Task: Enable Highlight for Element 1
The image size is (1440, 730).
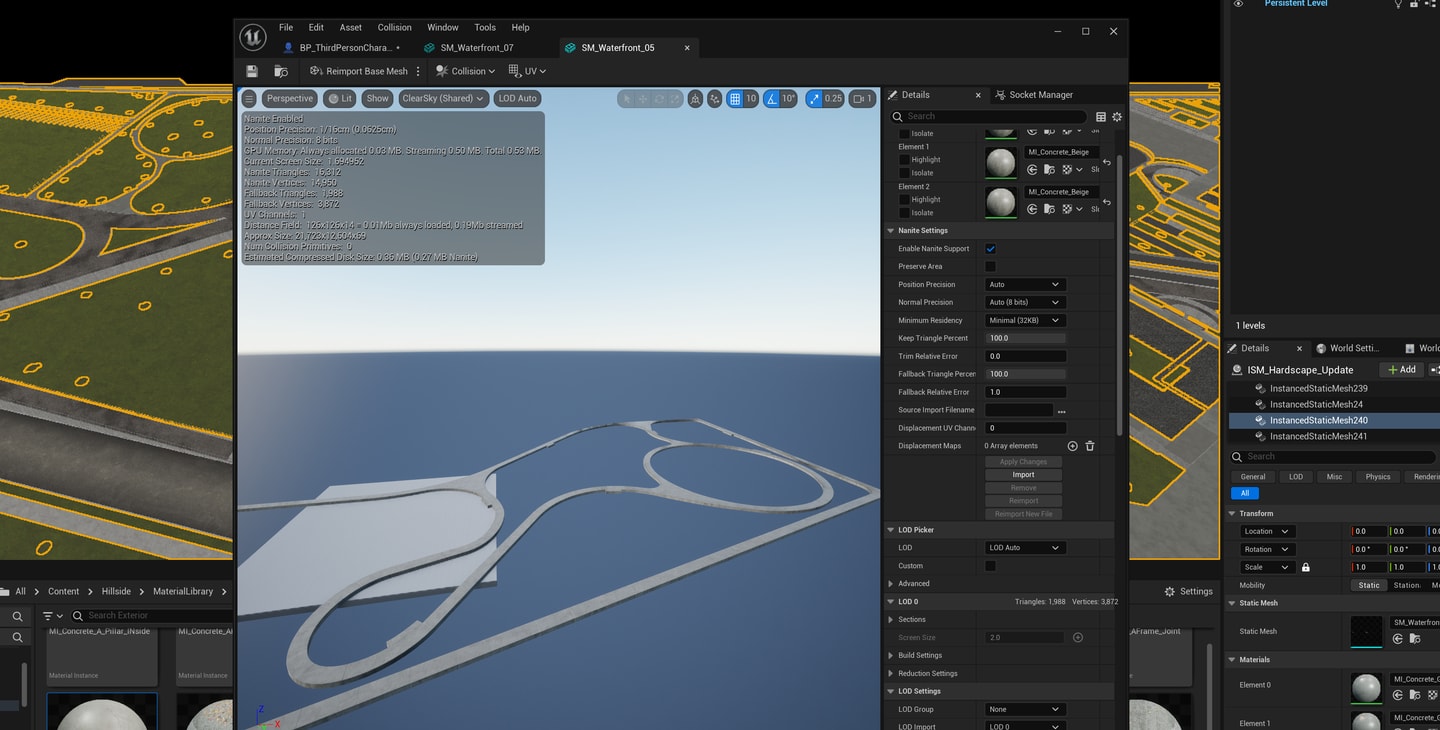Action: click(x=904, y=159)
